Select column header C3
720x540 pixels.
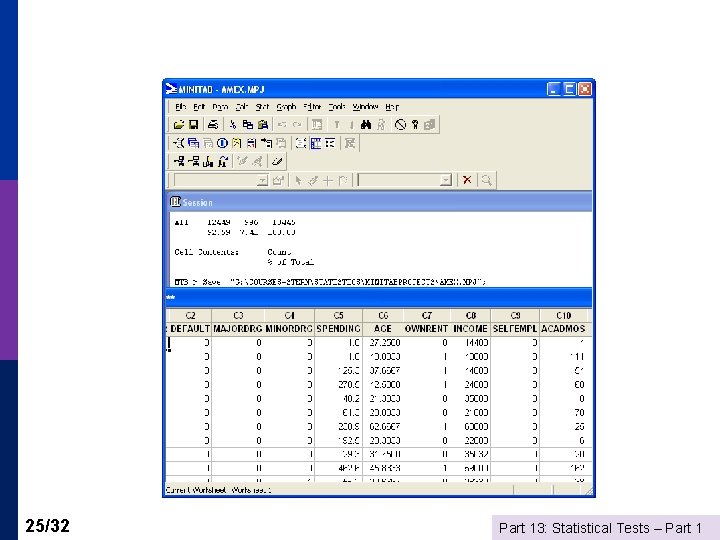point(238,315)
